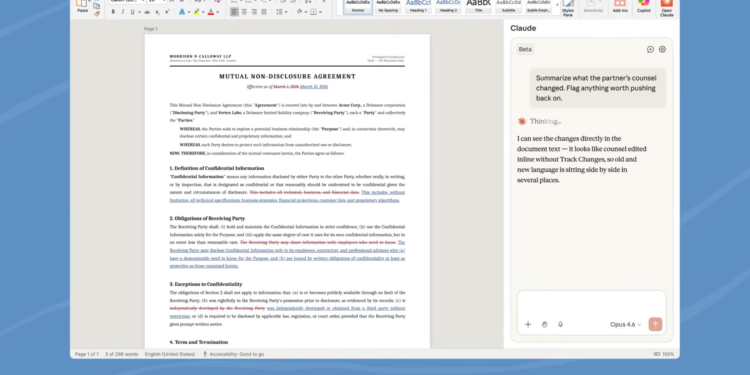Screen dimensions: 750x375
Task: Toggle Superscript formatting
Action: click(167, 12)
